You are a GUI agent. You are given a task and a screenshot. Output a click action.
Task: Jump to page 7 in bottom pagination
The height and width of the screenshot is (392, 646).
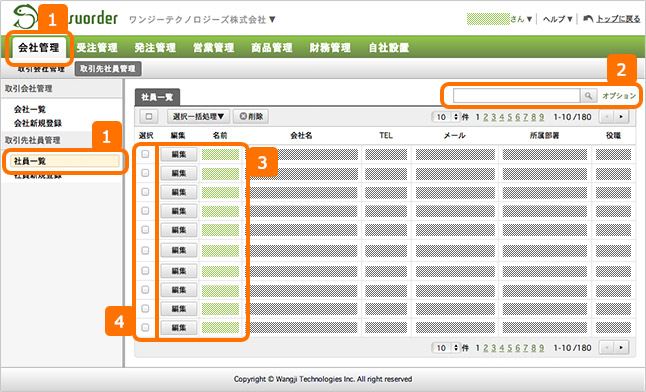click(x=525, y=348)
